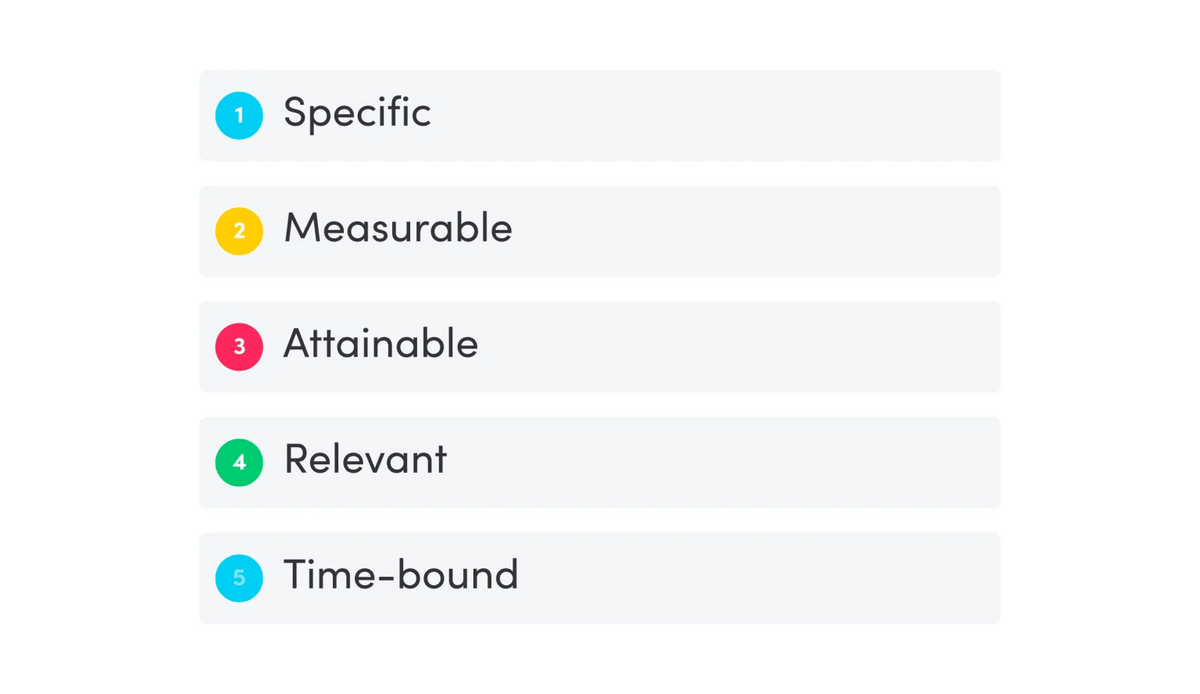Image resolution: width=1200 pixels, height=694 pixels.
Task: Pick the pink-red circle beside Attainable
Action: 239,346
